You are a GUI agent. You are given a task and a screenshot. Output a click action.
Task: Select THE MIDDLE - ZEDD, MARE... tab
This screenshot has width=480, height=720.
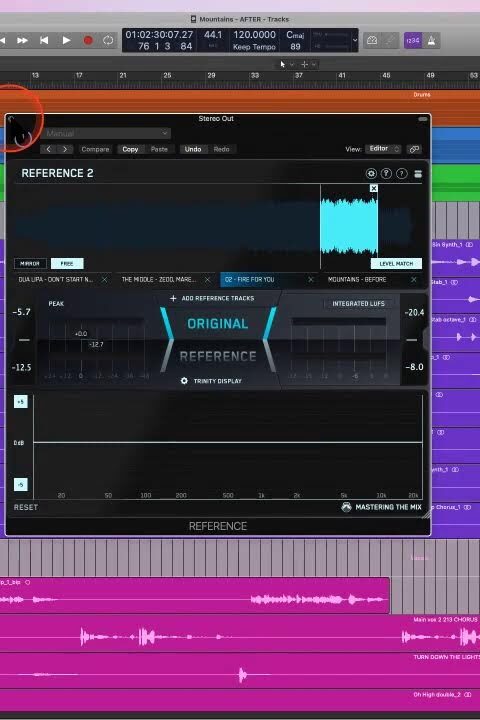pyautogui.click(x=158, y=279)
